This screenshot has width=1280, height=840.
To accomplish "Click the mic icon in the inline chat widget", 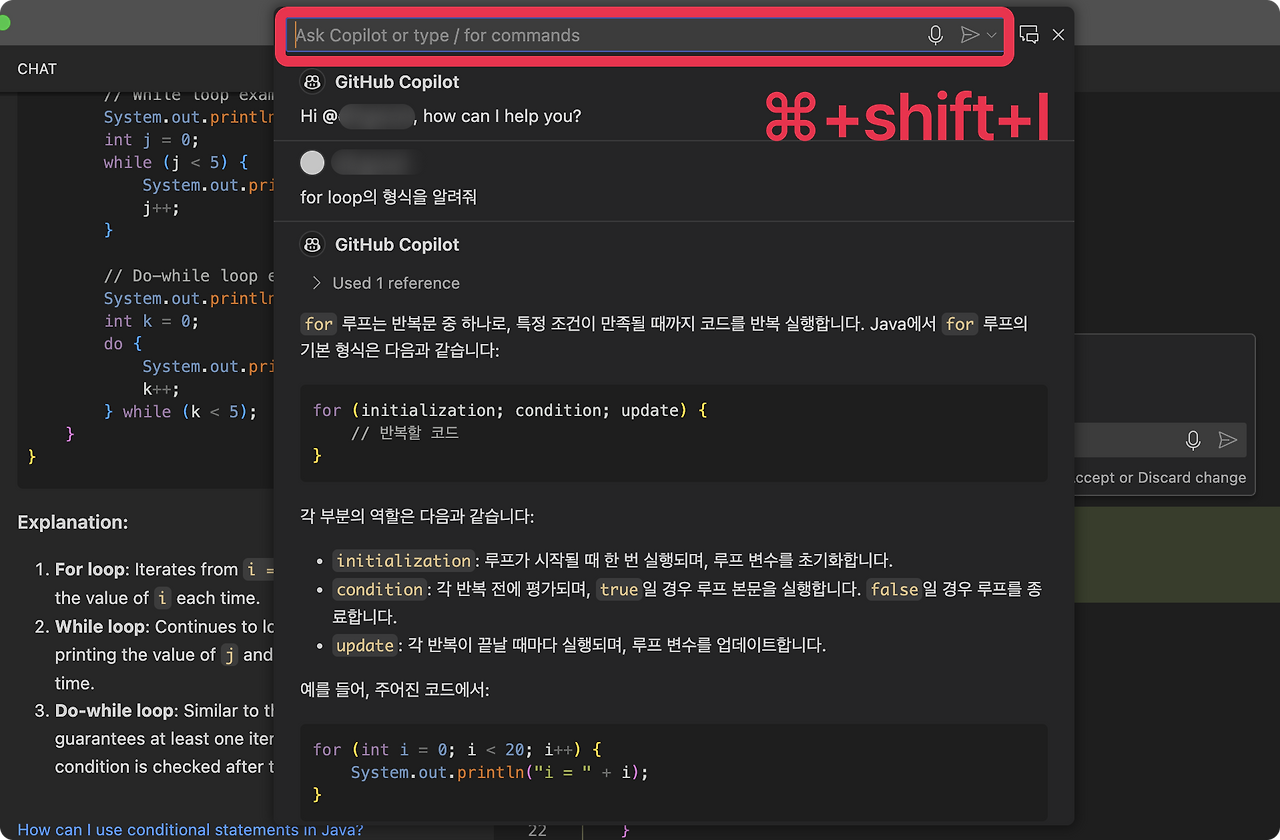I will tap(1193, 439).
